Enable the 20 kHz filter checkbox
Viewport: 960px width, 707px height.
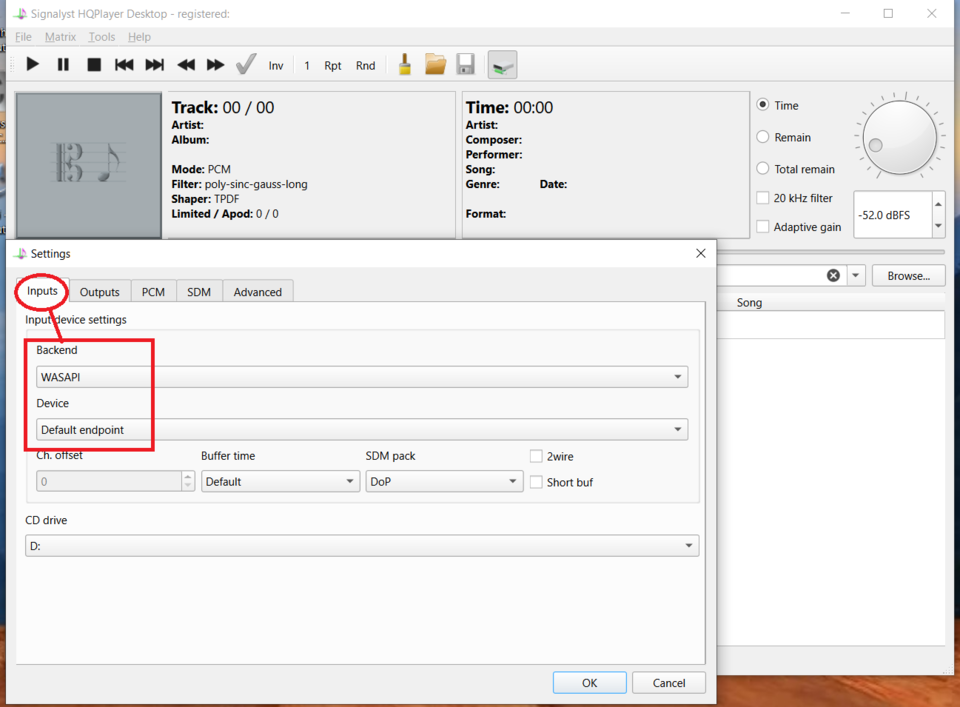point(763,198)
